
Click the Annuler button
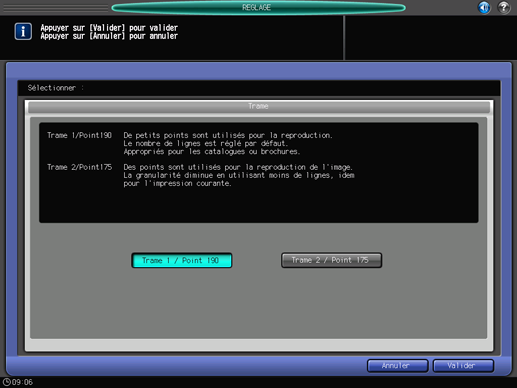click(397, 366)
